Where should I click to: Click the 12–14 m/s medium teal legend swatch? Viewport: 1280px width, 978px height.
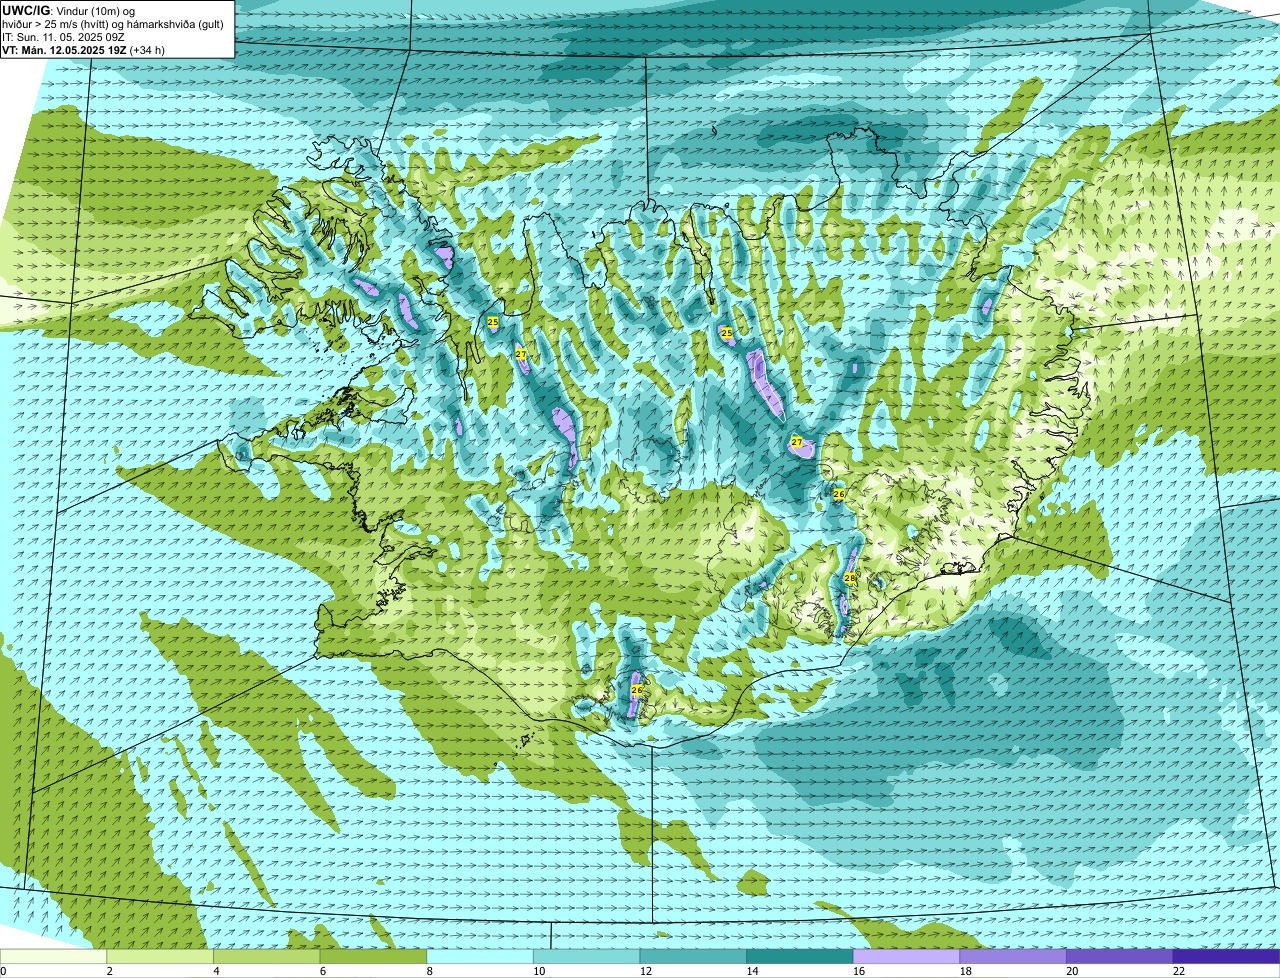[x=693, y=956]
